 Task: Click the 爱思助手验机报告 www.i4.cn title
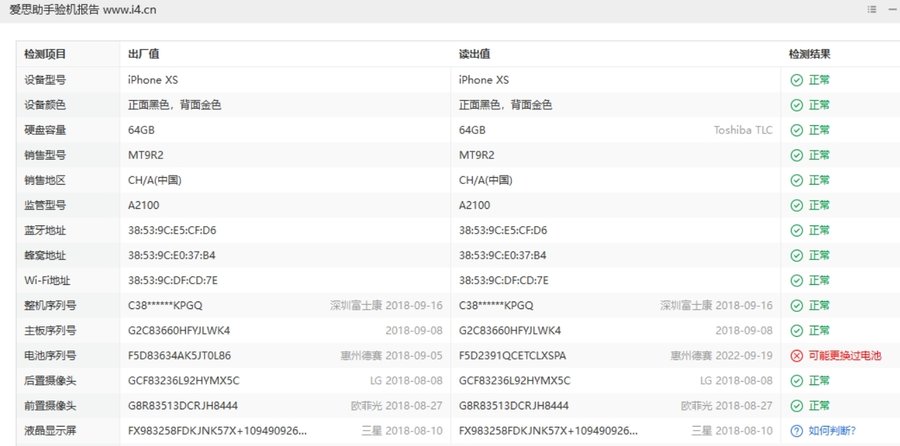tap(83, 10)
